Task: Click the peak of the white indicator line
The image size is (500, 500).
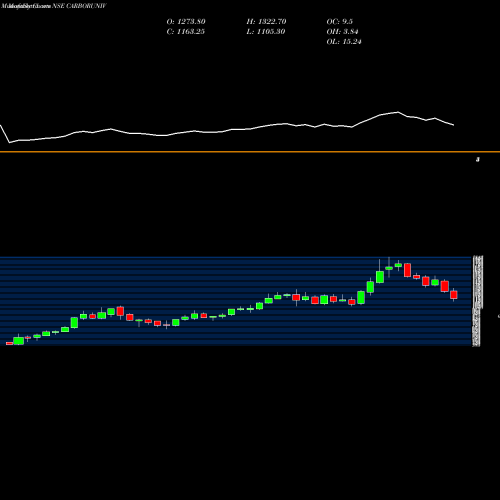Action: pyautogui.click(x=398, y=112)
